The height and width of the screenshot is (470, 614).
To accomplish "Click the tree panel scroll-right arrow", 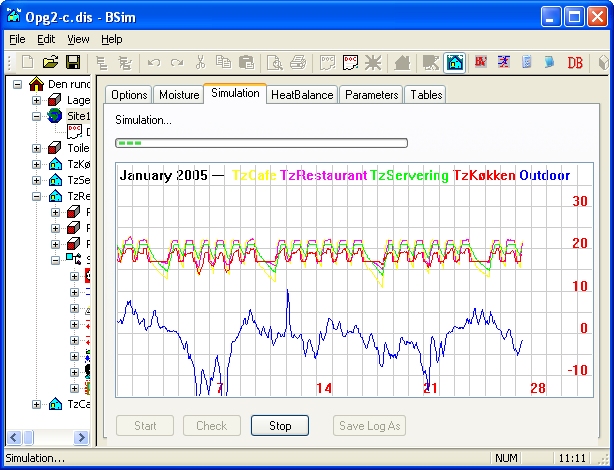I will pos(81,437).
